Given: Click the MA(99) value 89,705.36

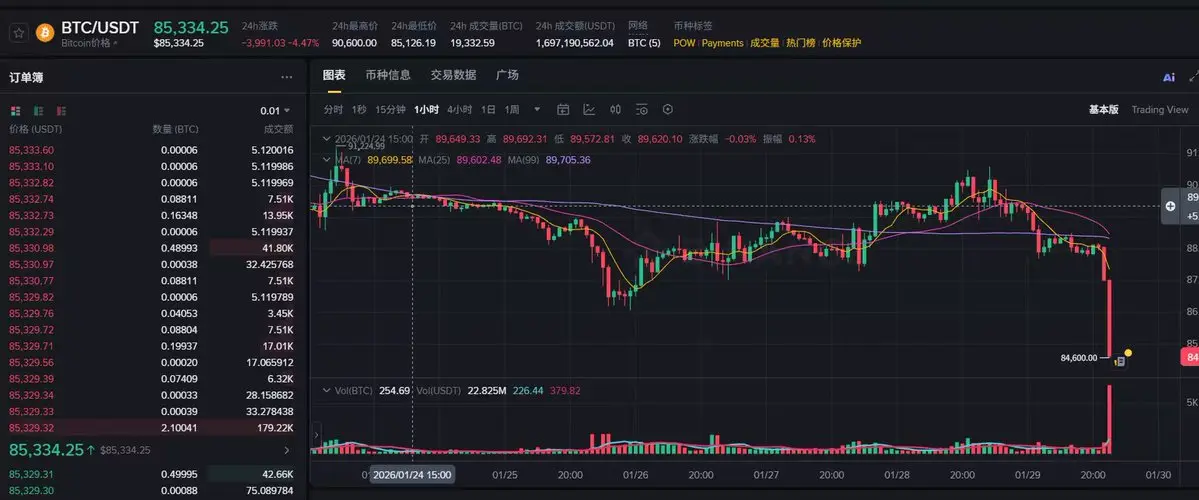Looking at the screenshot, I should (568, 160).
